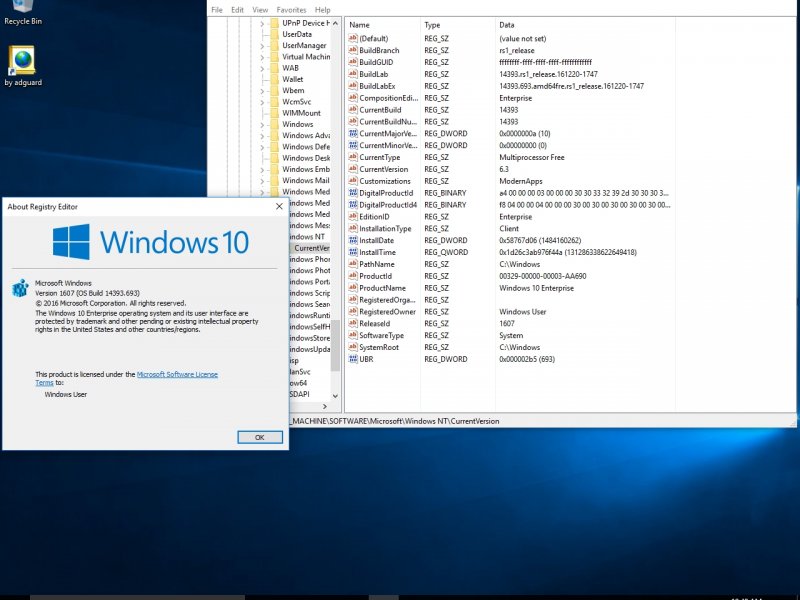The height and width of the screenshot is (600, 800).
Task: Expand the WAB tree node
Action: (x=262, y=68)
